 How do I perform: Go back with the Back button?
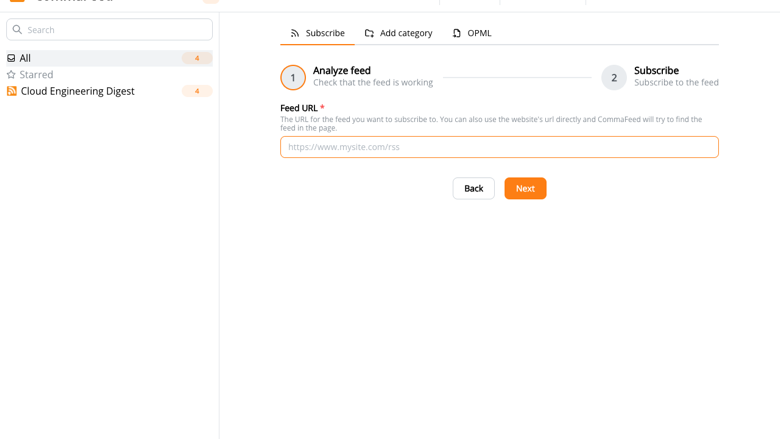click(474, 188)
